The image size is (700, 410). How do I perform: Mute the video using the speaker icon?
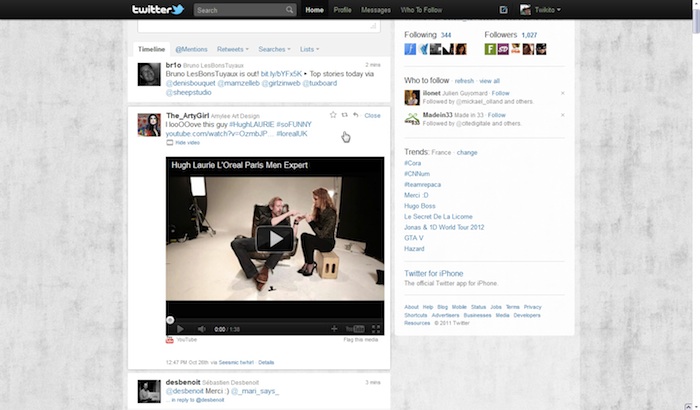pos(201,328)
